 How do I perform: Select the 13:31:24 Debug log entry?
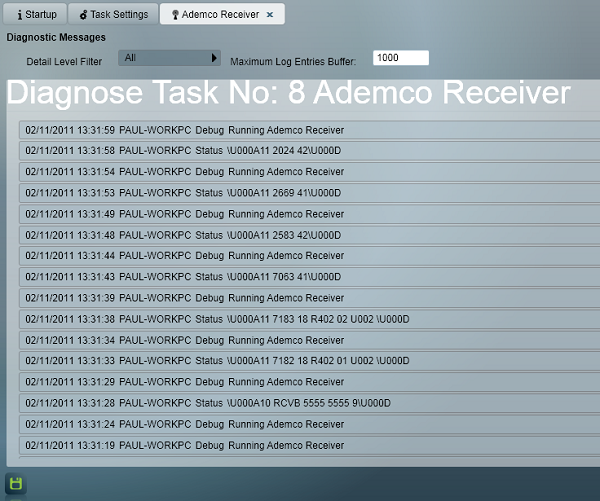tap(309, 424)
